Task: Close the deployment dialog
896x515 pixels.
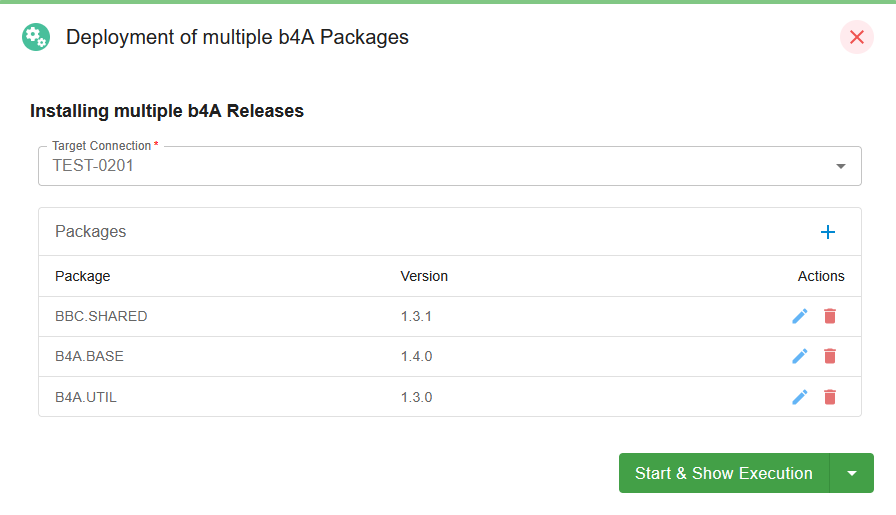Action: click(x=857, y=37)
